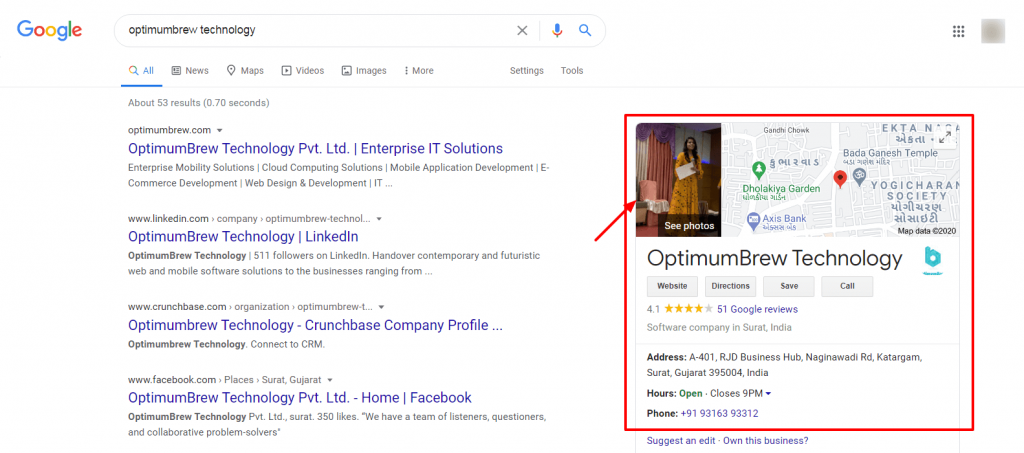
Task: Open OptimumBrew Technology Pvt. Ltd. Enterprise IT result
Action: point(315,148)
